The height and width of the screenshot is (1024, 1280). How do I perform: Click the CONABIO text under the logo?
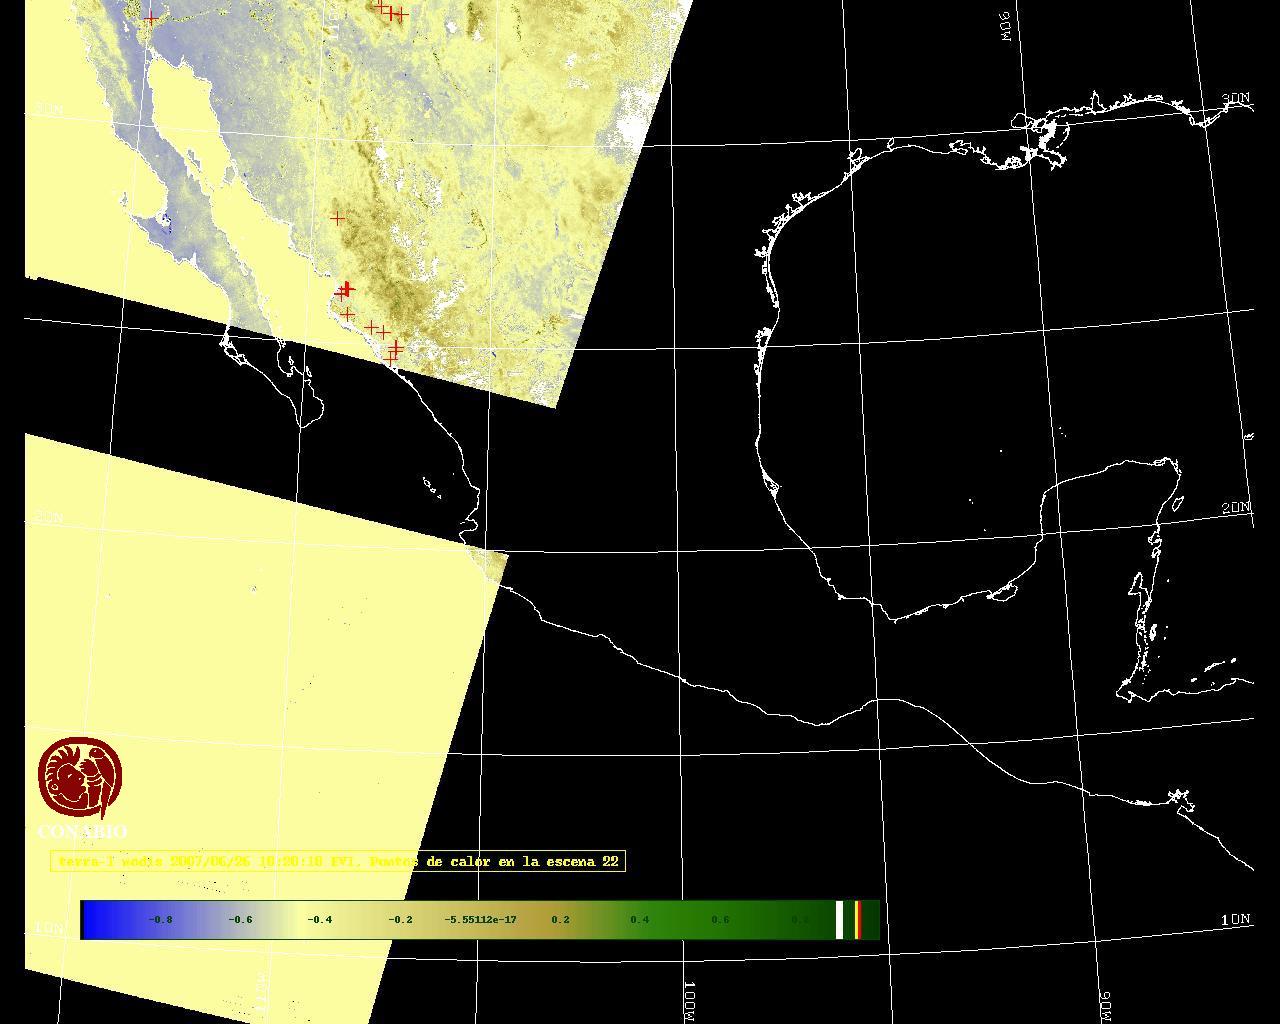click(82, 832)
